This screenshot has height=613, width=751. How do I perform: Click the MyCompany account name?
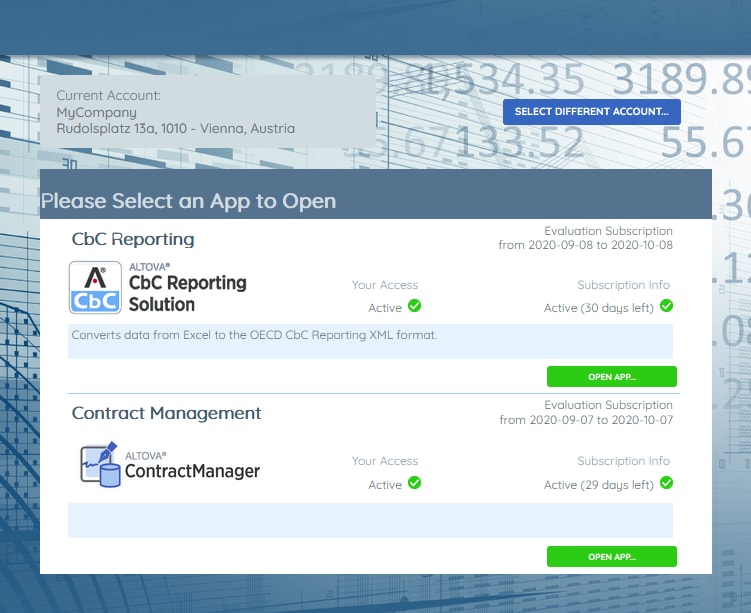tap(96, 113)
